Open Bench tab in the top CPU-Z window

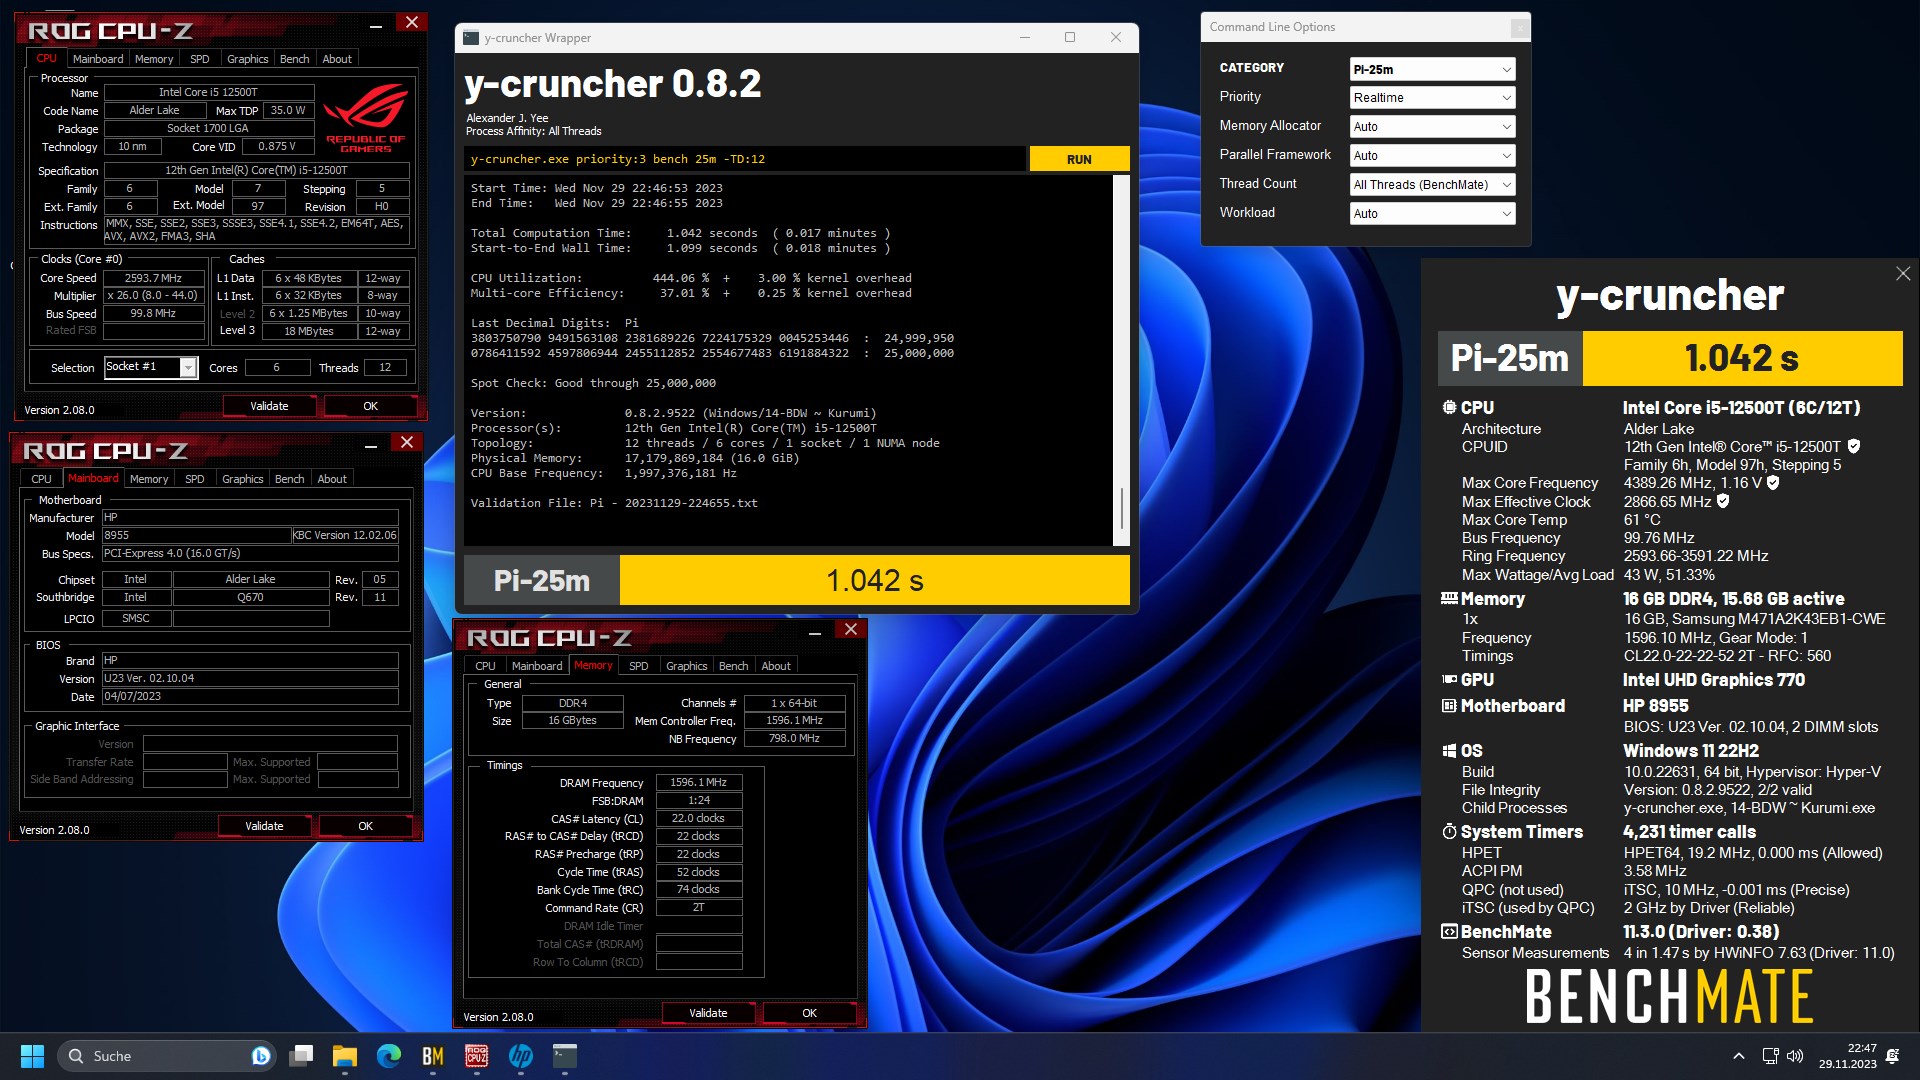pos(294,59)
